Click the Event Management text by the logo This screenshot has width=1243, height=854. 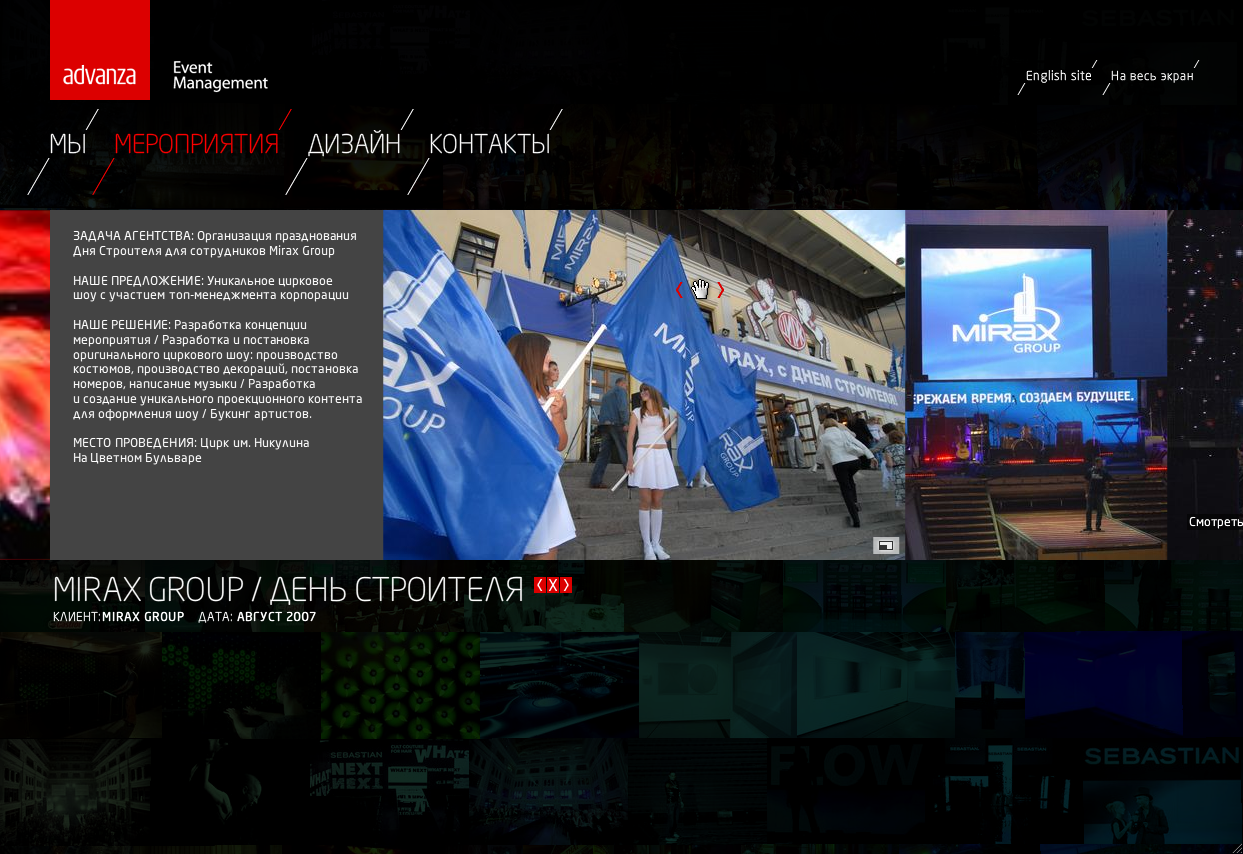(x=220, y=76)
